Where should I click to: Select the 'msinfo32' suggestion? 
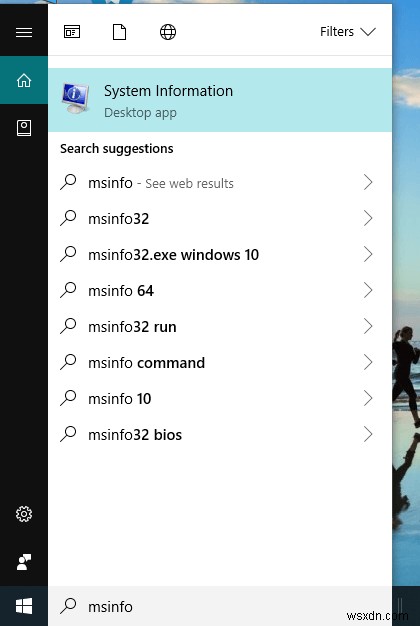[x=220, y=219]
